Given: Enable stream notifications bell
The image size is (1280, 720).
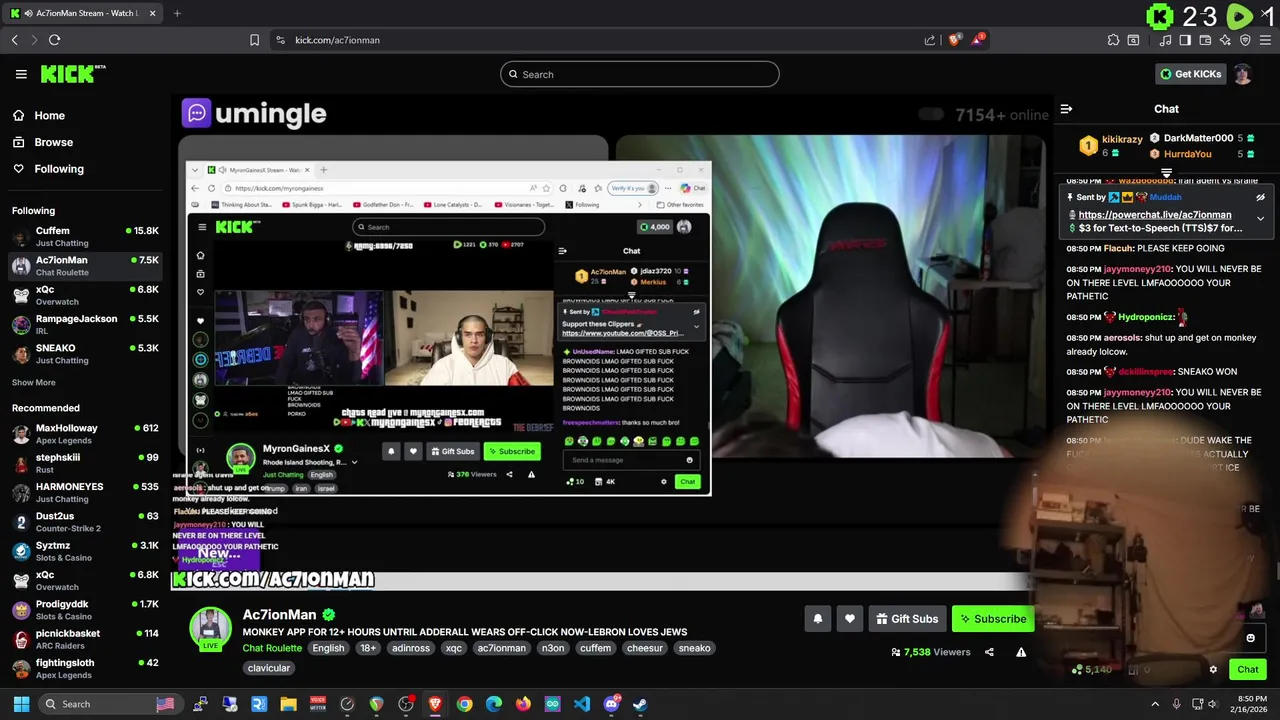Looking at the screenshot, I should (817, 619).
